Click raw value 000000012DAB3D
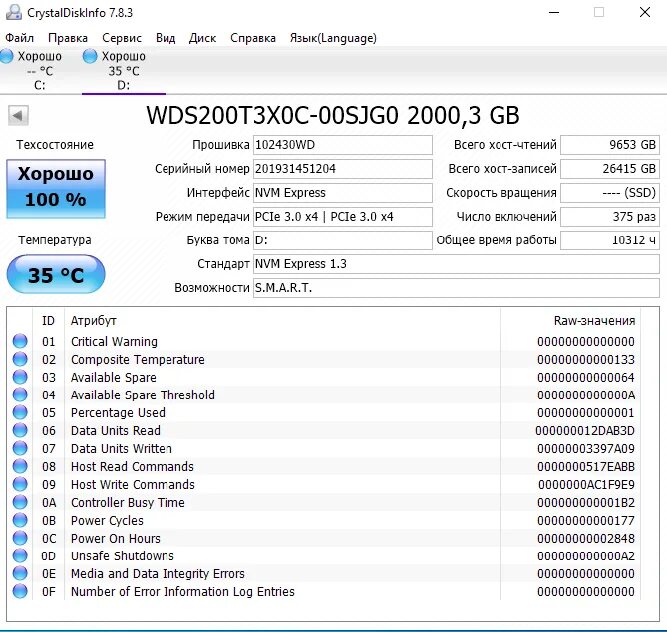The height and width of the screenshot is (632, 667). (585, 430)
